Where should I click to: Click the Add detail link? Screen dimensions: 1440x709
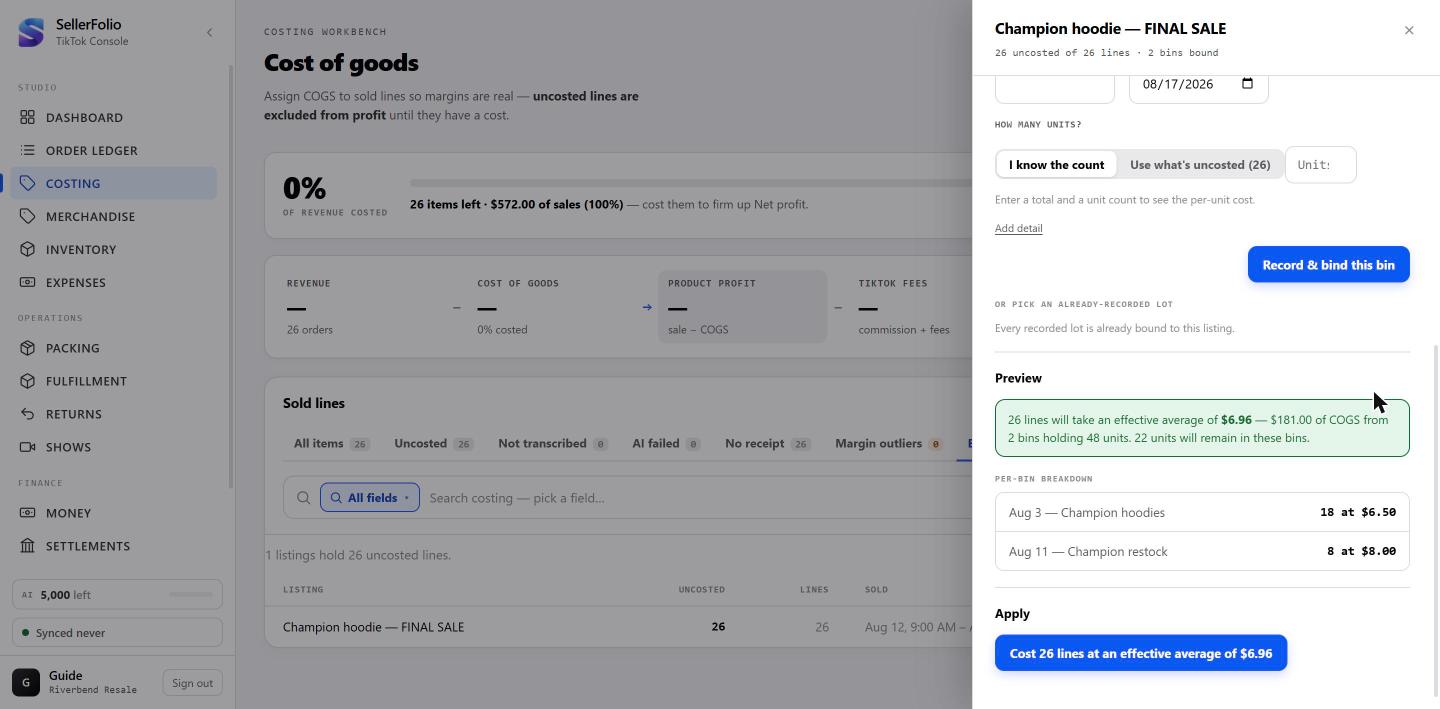click(x=1018, y=228)
